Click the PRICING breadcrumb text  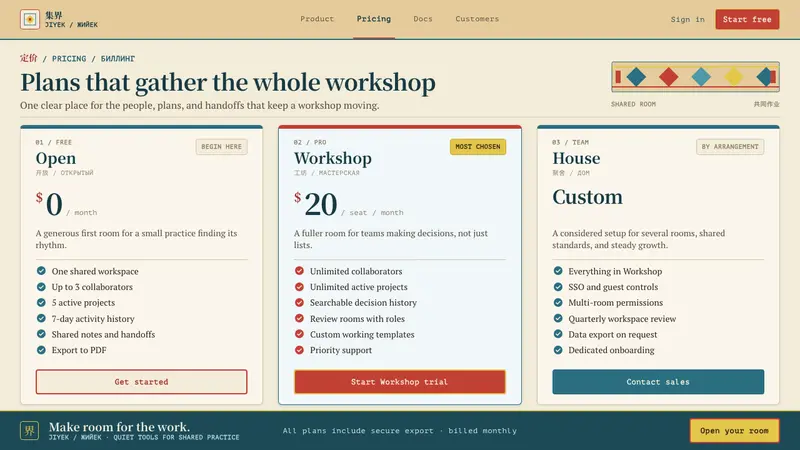point(69,59)
